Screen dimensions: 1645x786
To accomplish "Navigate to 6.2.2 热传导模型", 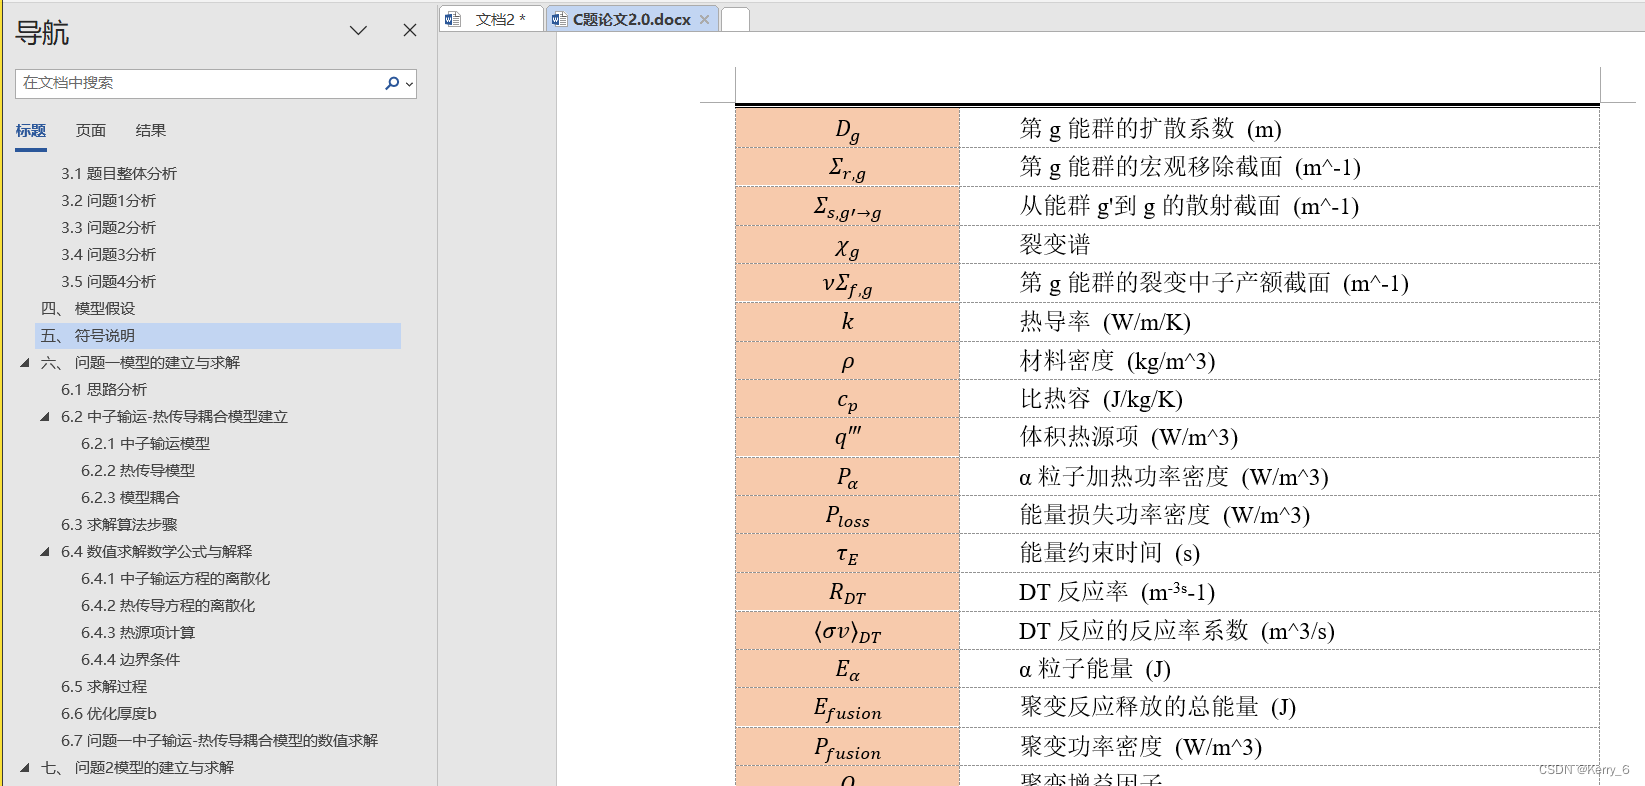I will (138, 471).
